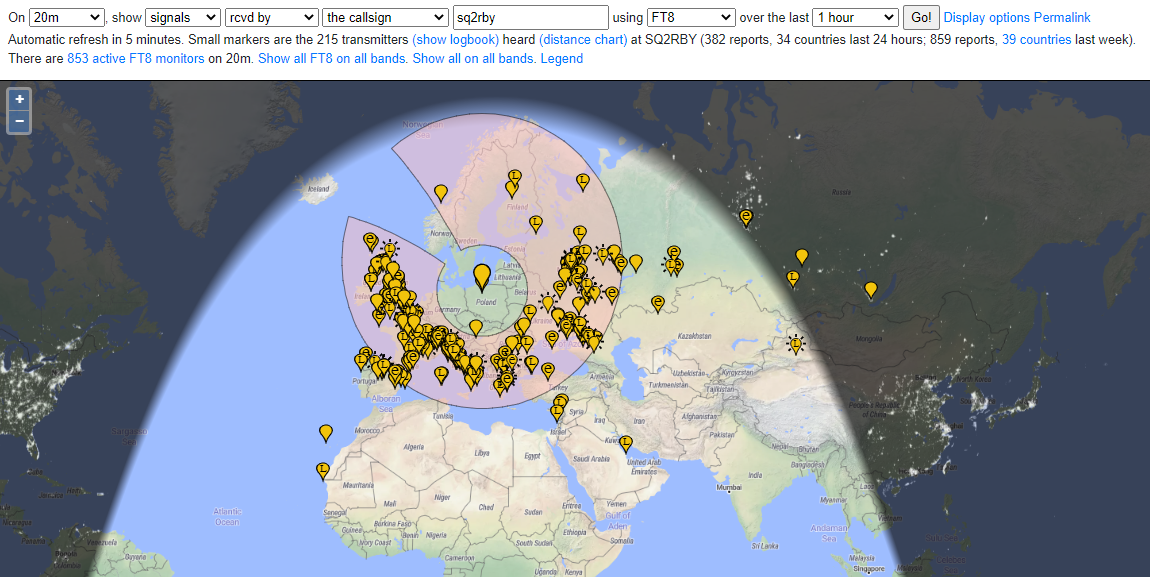Expand the FT8 mode dropdown
The height and width of the screenshot is (577, 1150).
(690, 17)
